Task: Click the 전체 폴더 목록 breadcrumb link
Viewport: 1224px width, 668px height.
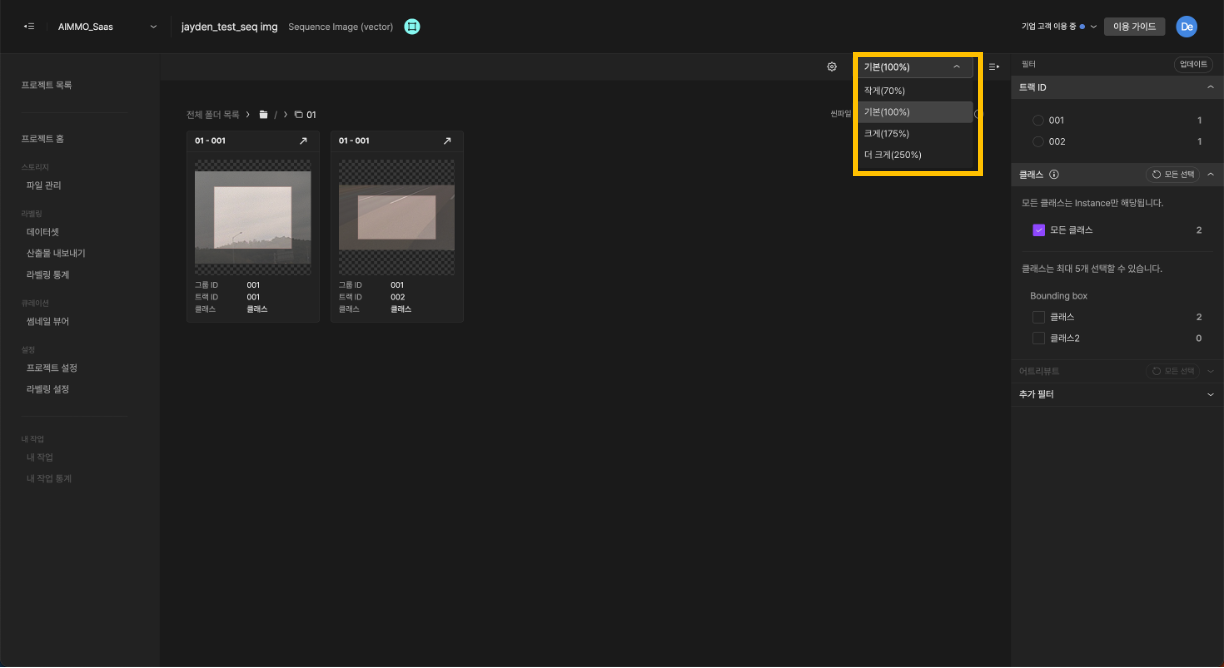Action: 212,115
